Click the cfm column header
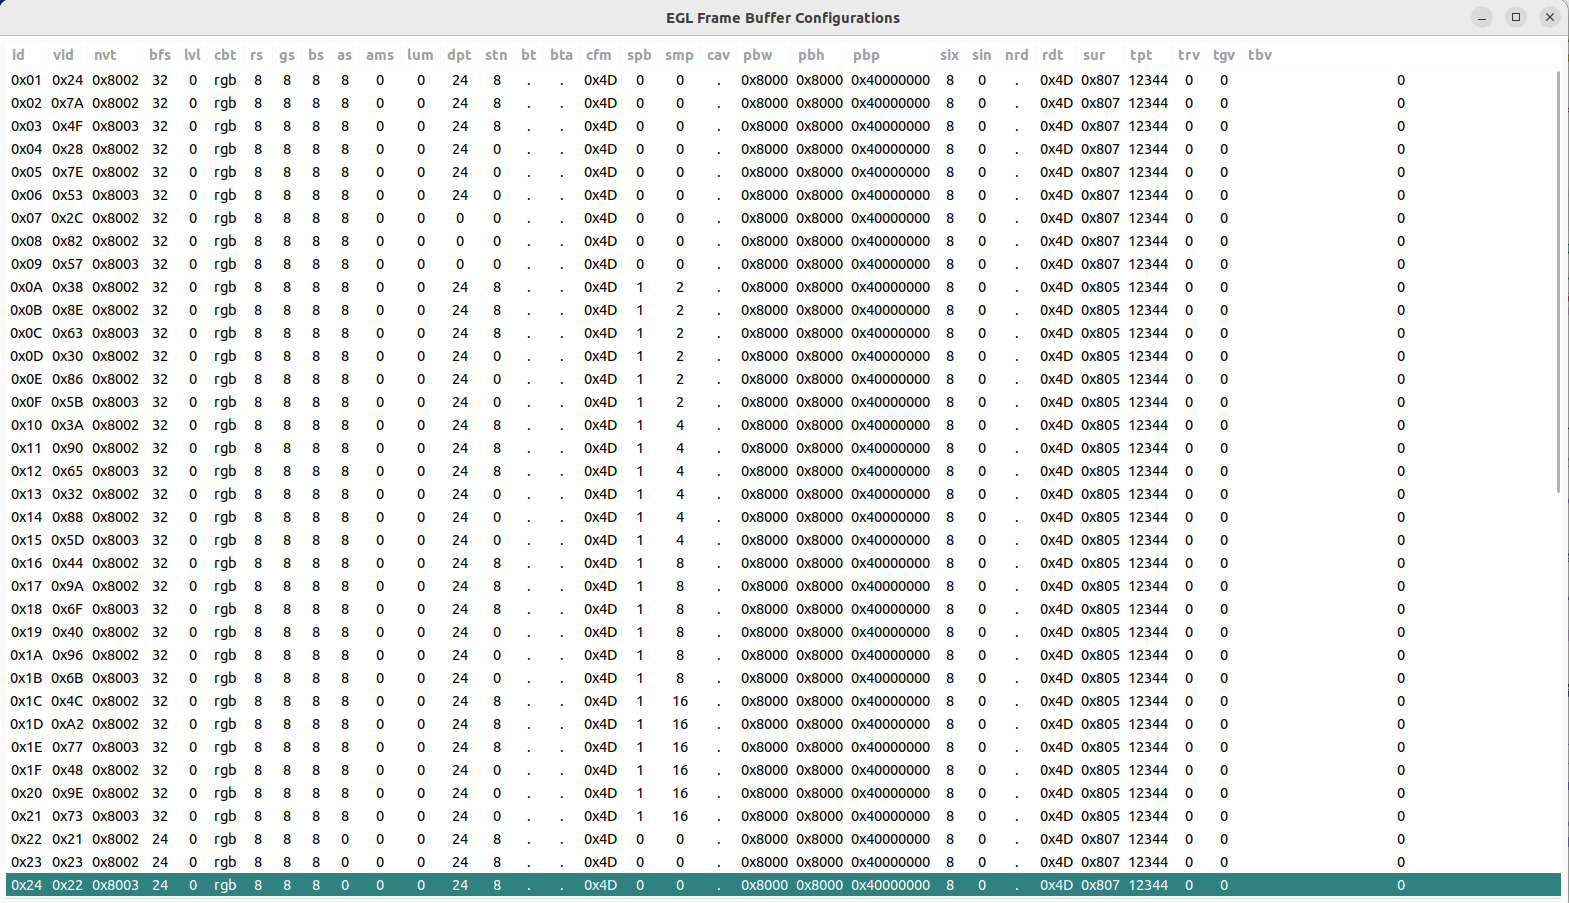This screenshot has height=903, width=1569. click(x=598, y=55)
